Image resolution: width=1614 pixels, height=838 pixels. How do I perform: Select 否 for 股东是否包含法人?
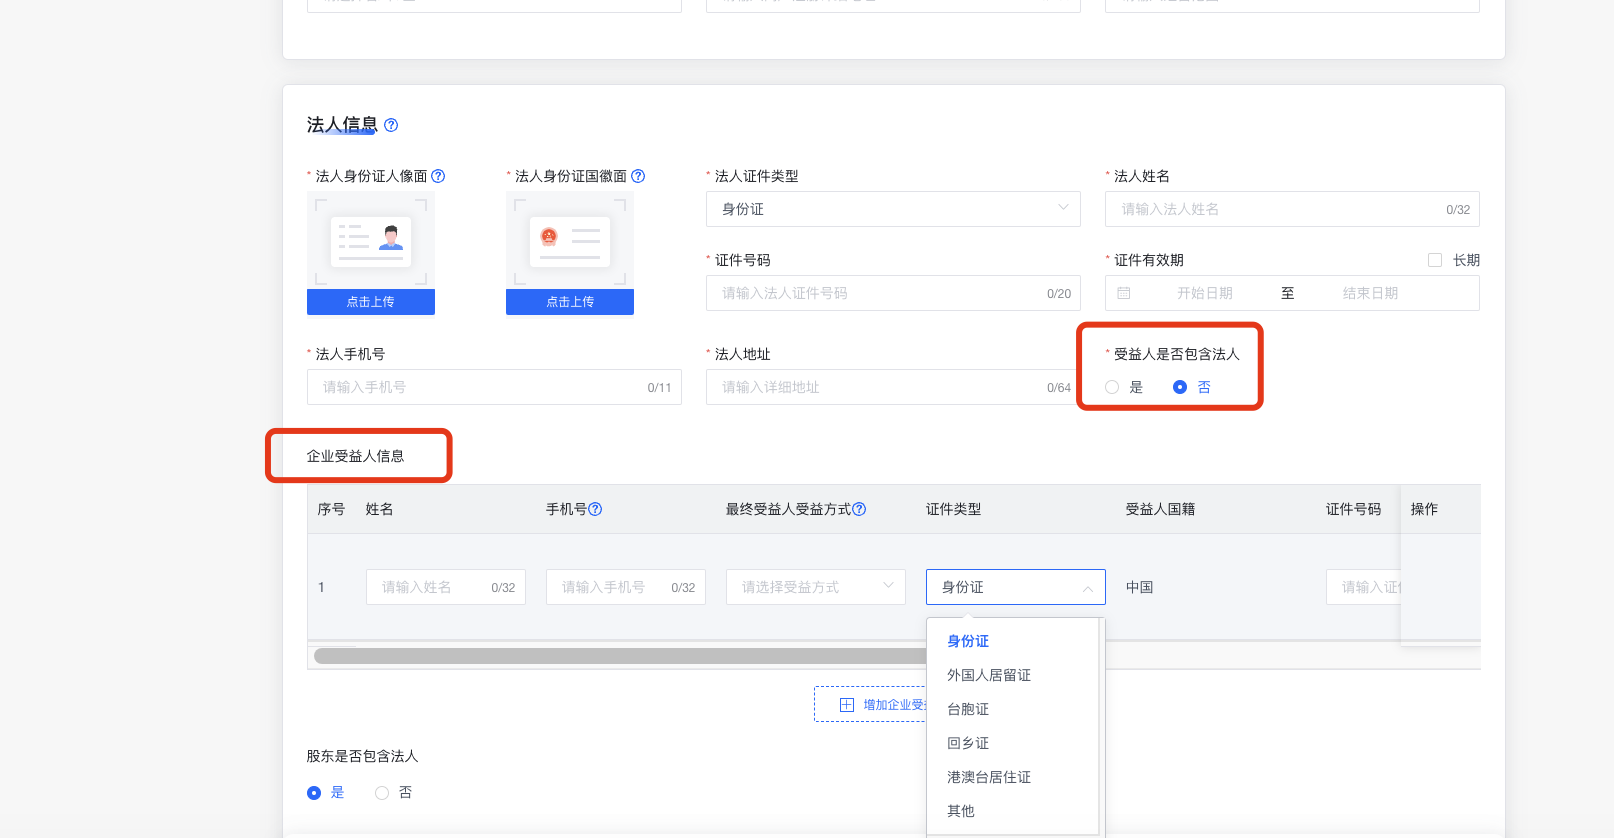coord(382,792)
